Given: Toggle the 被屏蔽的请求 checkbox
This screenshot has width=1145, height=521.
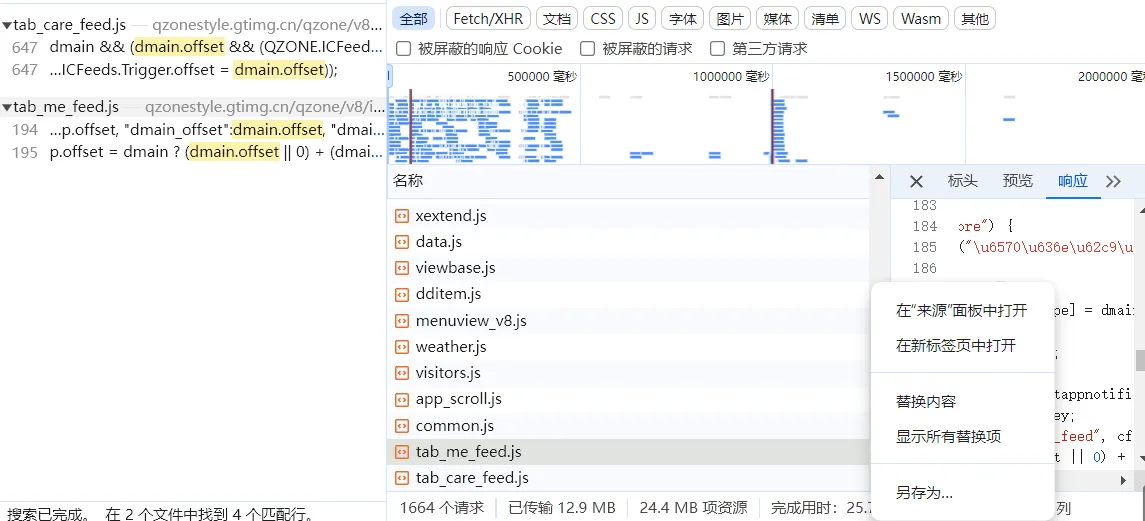Looking at the screenshot, I should point(587,49).
